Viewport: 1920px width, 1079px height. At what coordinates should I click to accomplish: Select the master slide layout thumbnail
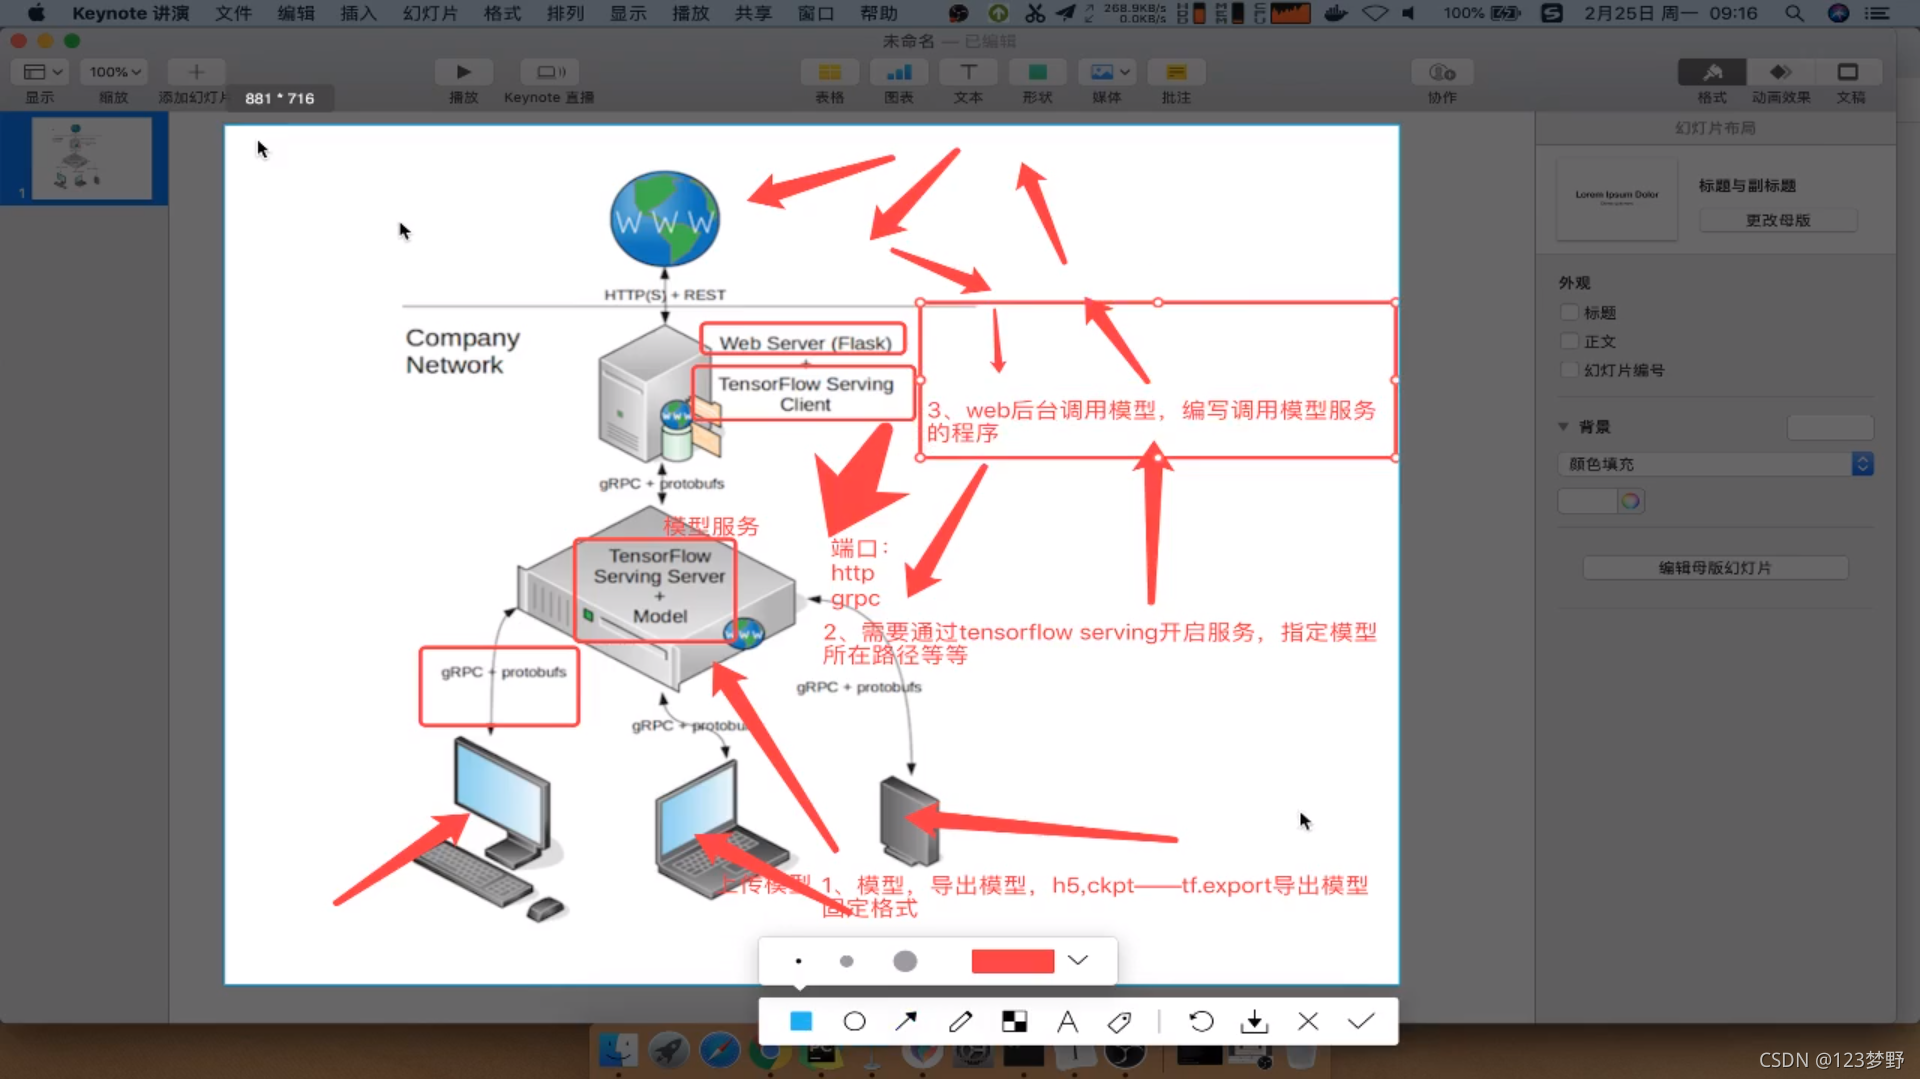click(x=1616, y=198)
